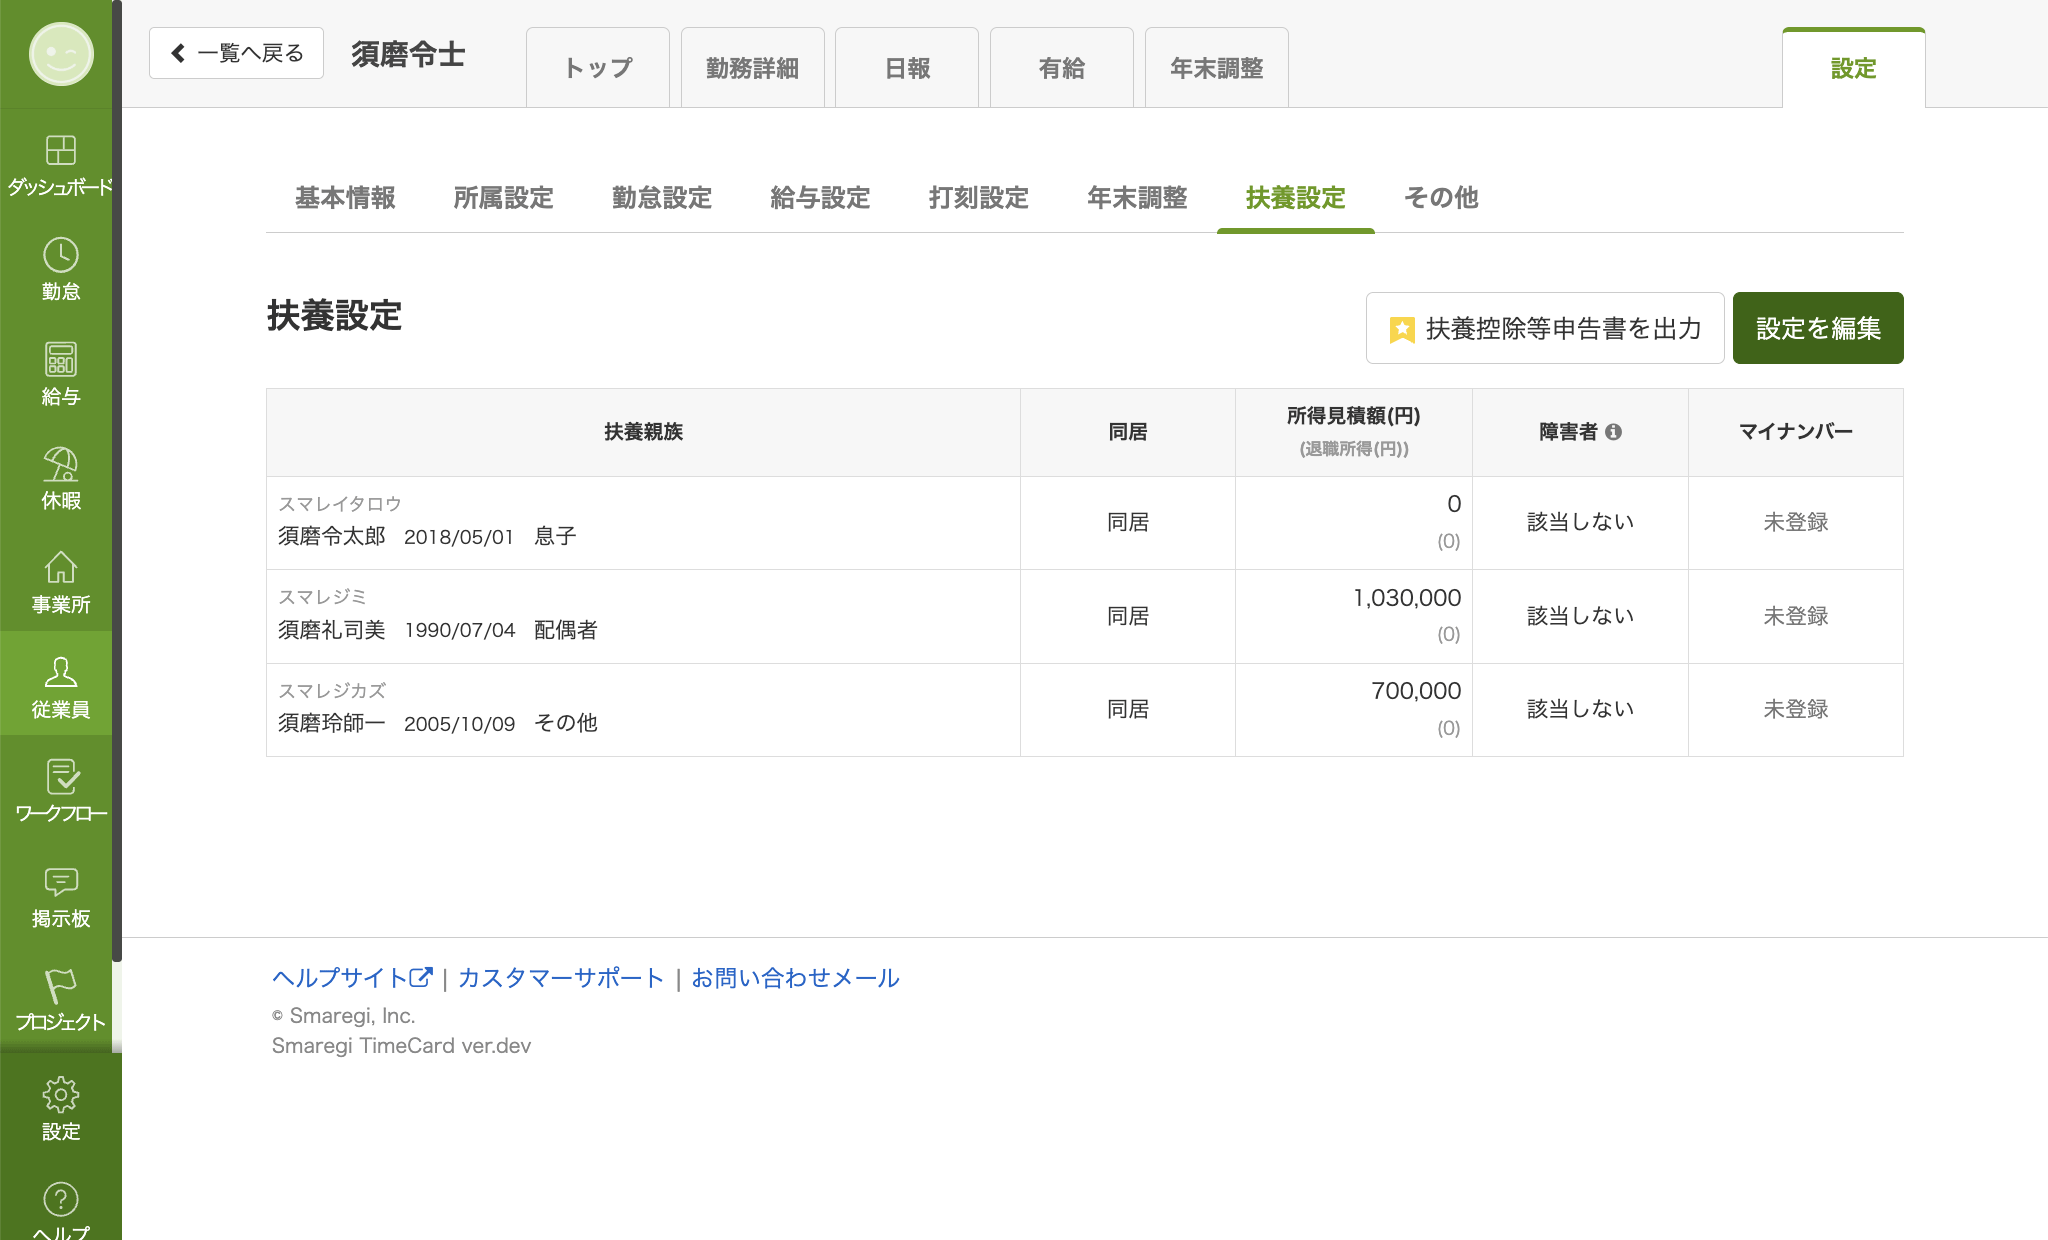Click the 須磨礼司美 dependent row
The image size is (2048, 1240).
click(1085, 616)
